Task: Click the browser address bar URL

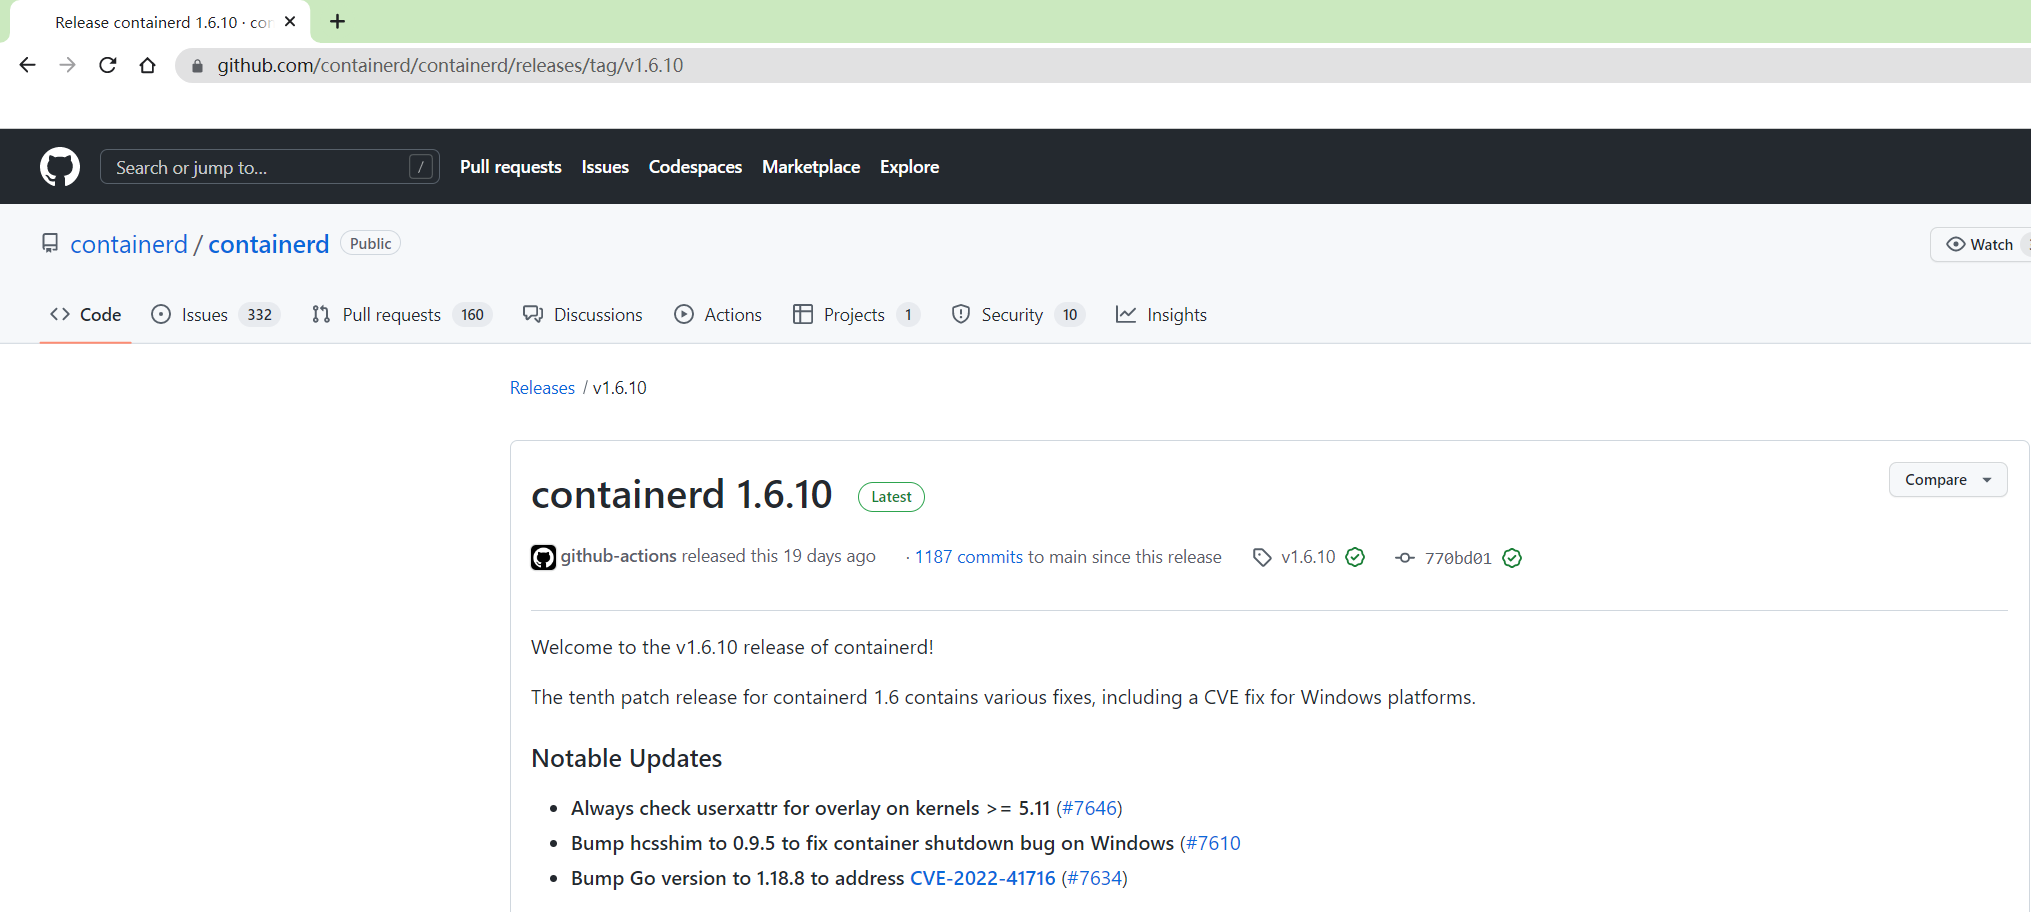Action: point(450,65)
